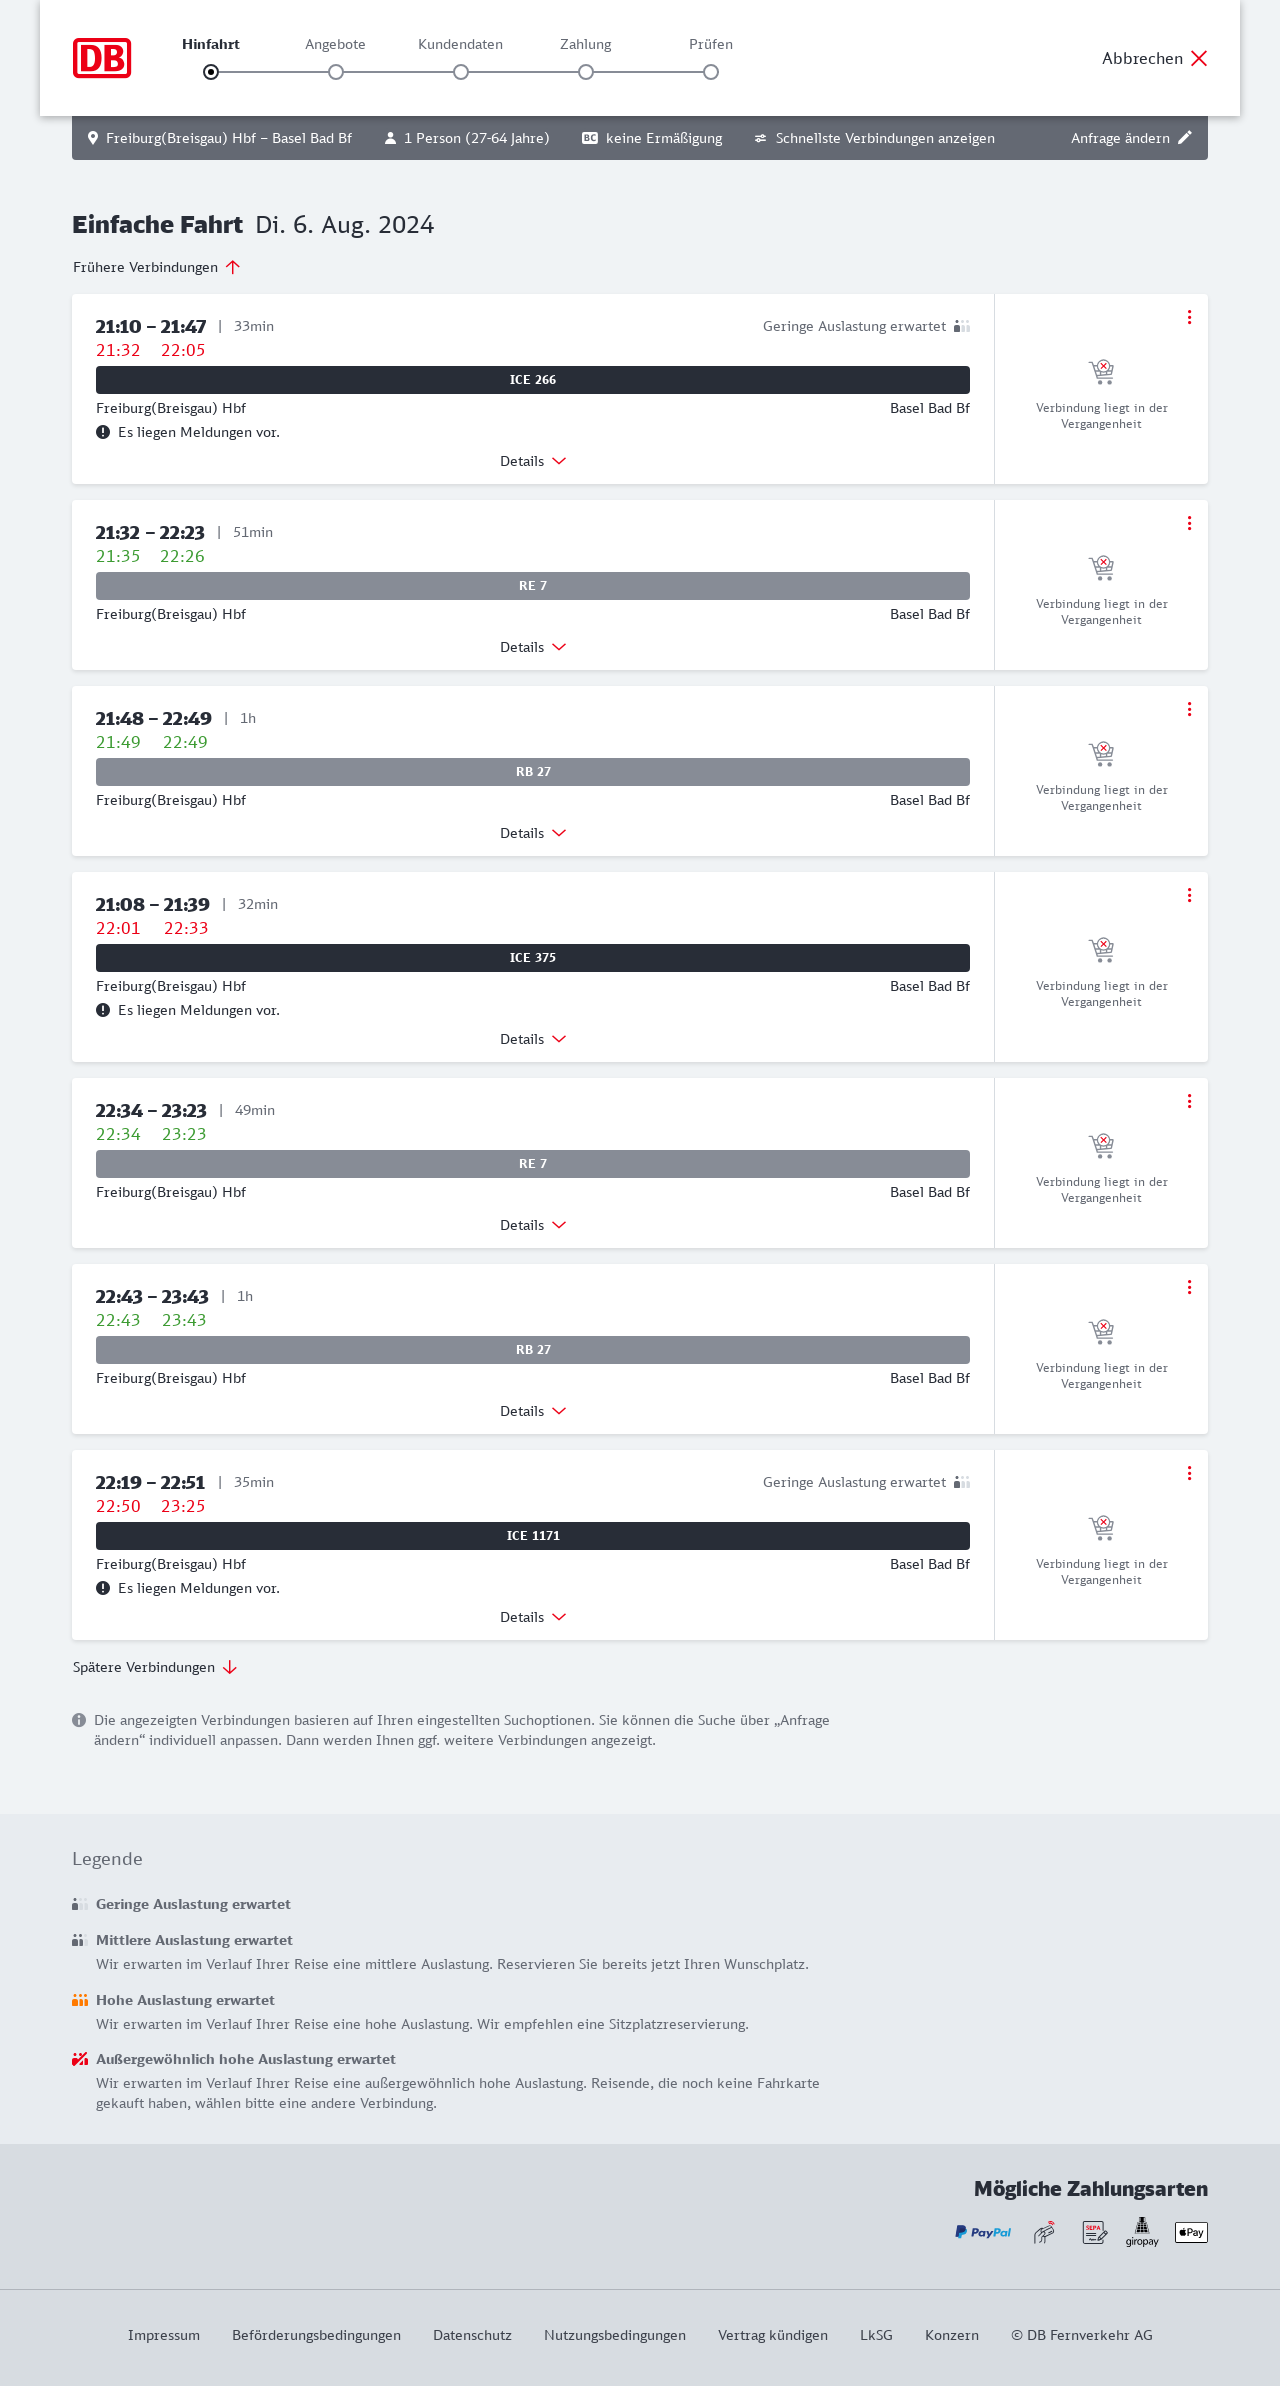
Task: Expand Details for ICE 266 connection
Action: coord(533,461)
